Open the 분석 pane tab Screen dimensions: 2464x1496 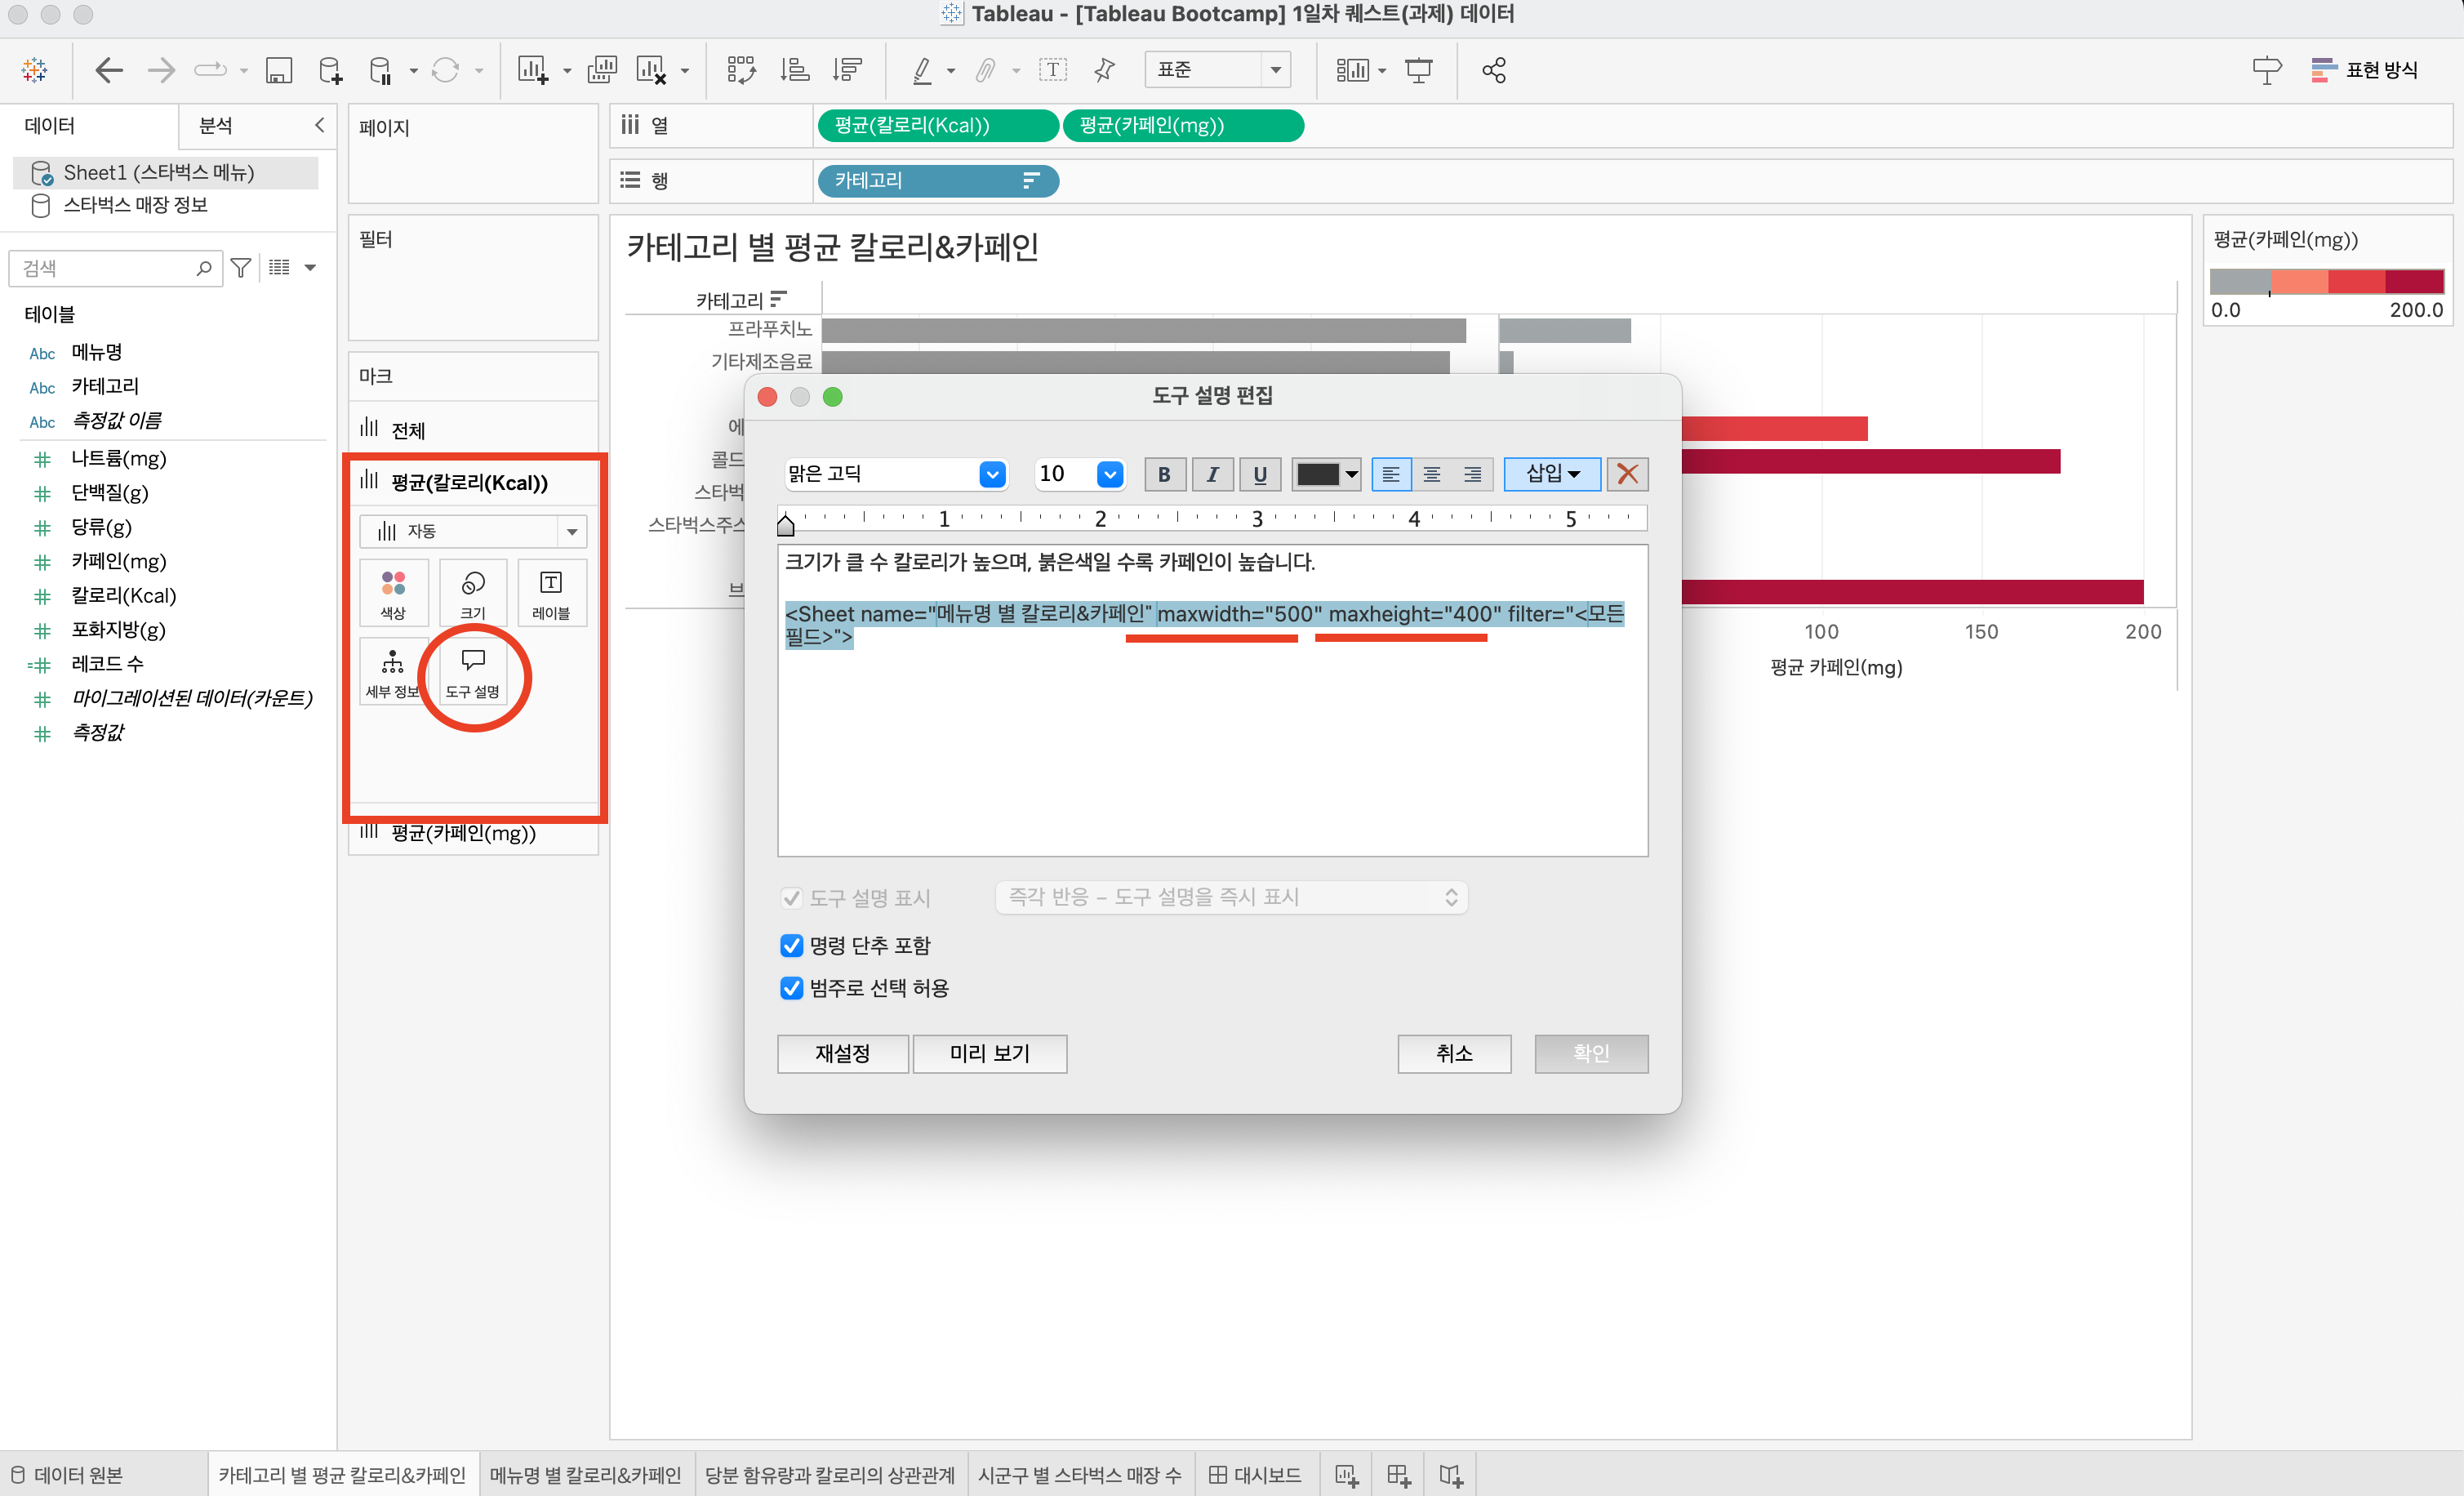coord(216,126)
